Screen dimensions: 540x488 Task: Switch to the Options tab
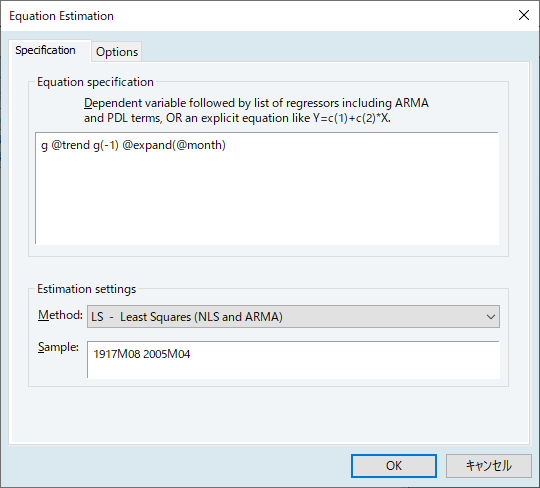tap(117, 52)
